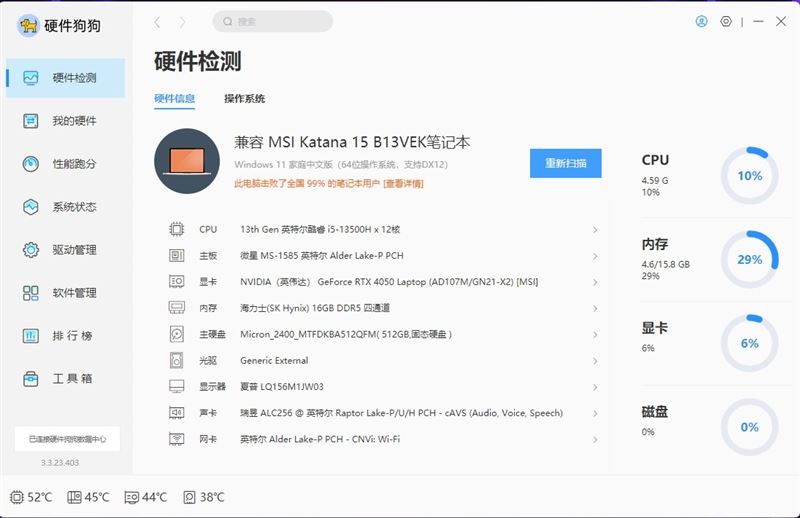
Task: Open settings via the hexagon gear icon
Action: [x=726, y=21]
